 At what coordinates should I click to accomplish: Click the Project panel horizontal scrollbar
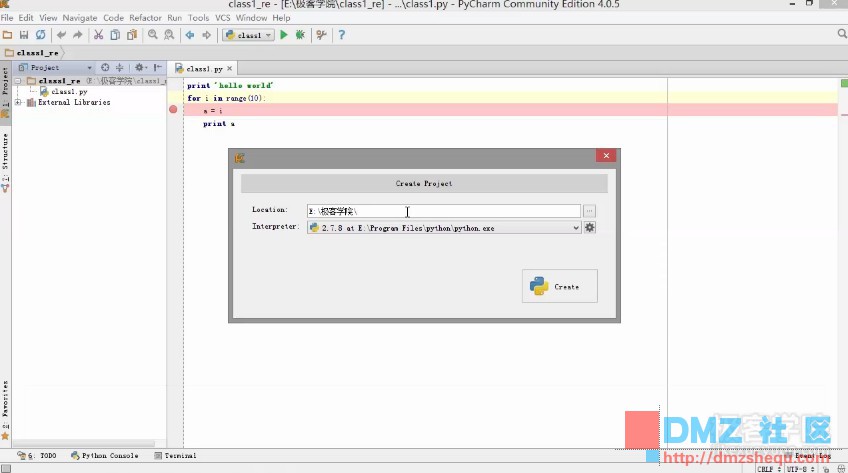tap(84, 443)
